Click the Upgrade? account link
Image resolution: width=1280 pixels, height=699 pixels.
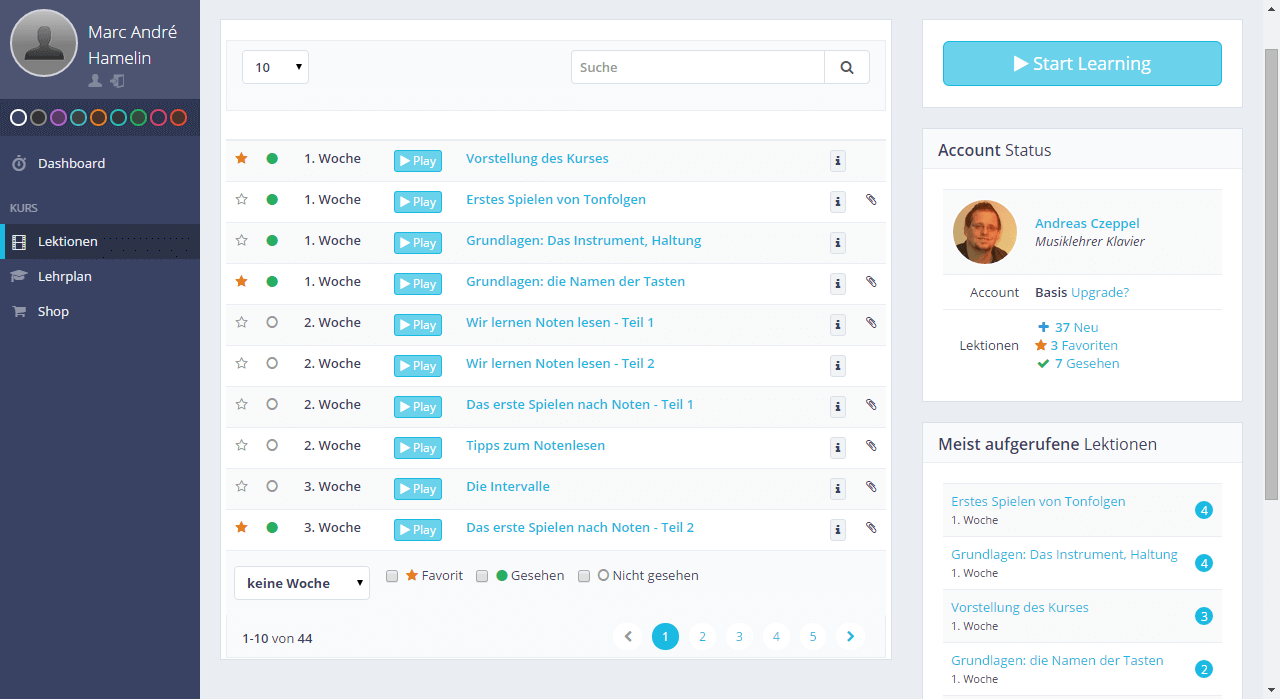coord(1099,293)
